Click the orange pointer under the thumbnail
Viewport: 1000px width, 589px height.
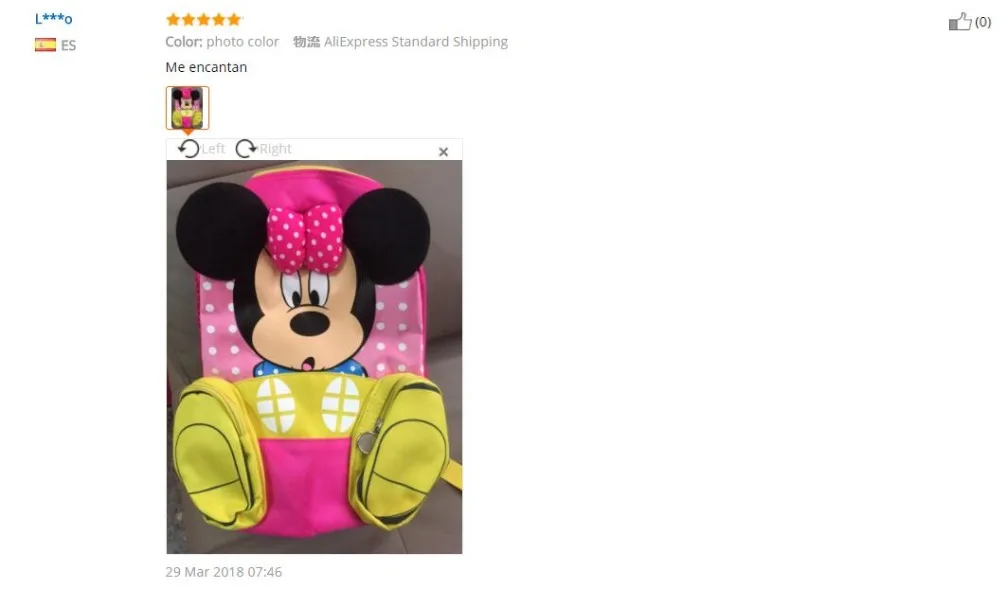coord(188,132)
